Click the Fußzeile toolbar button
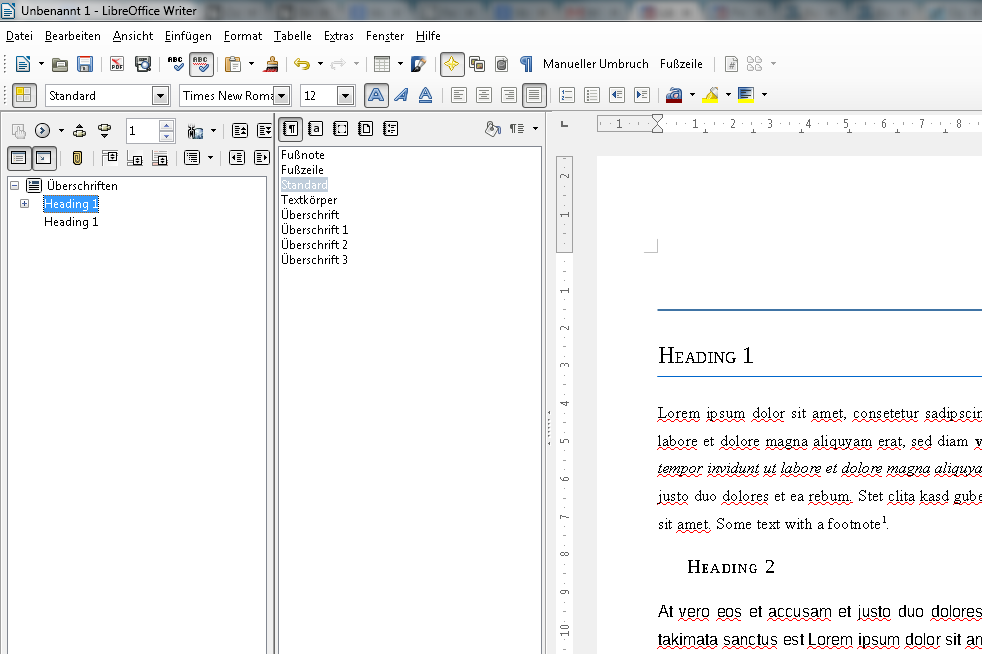Image resolution: width=982 pixels, height=654 pixels. coord(681,64)
